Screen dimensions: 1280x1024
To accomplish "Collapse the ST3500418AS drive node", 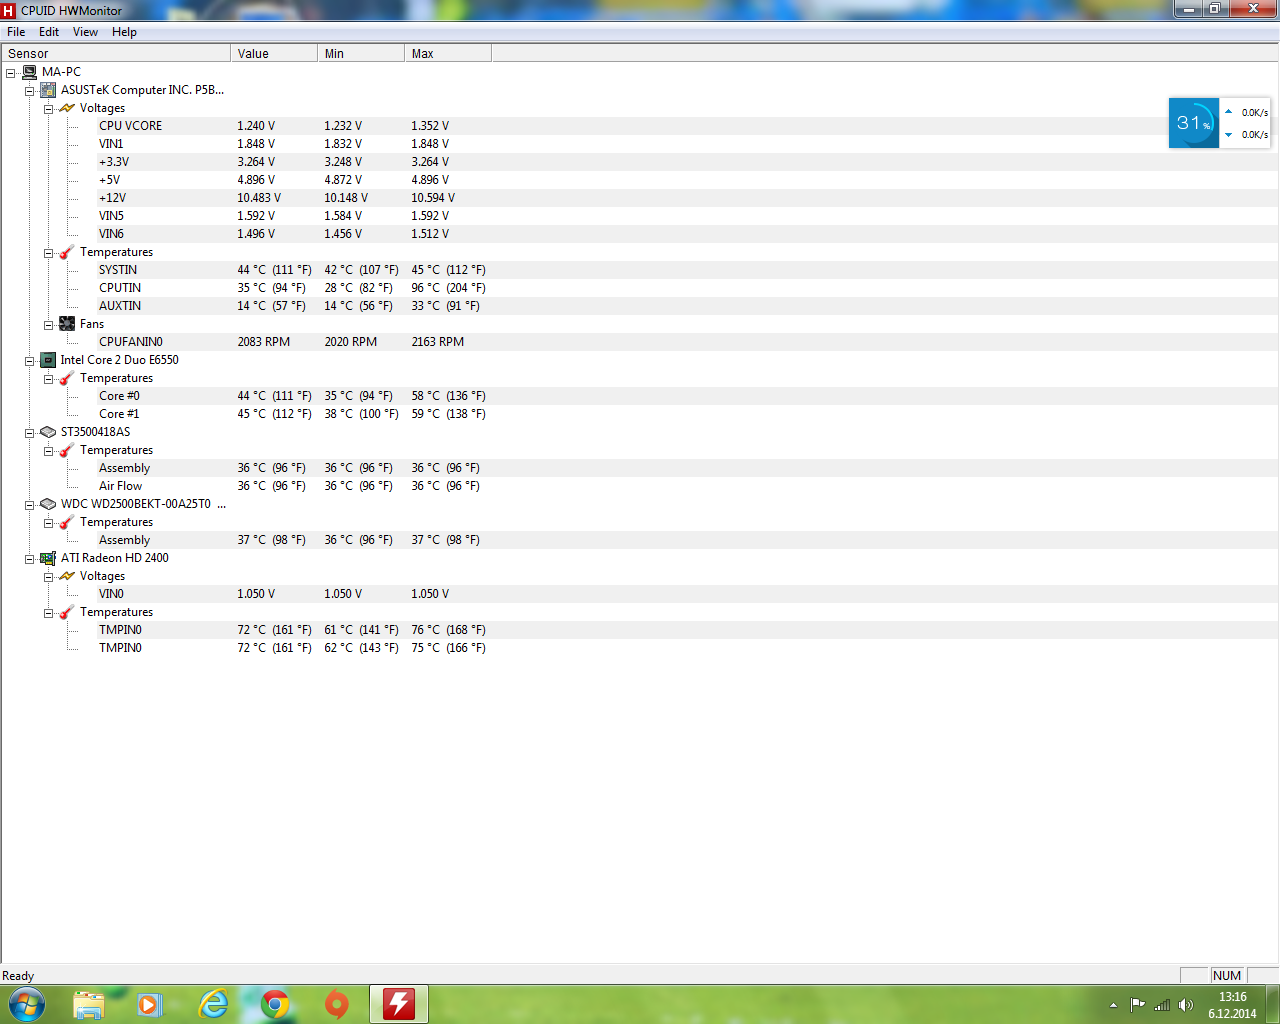I will click(30, 433).
